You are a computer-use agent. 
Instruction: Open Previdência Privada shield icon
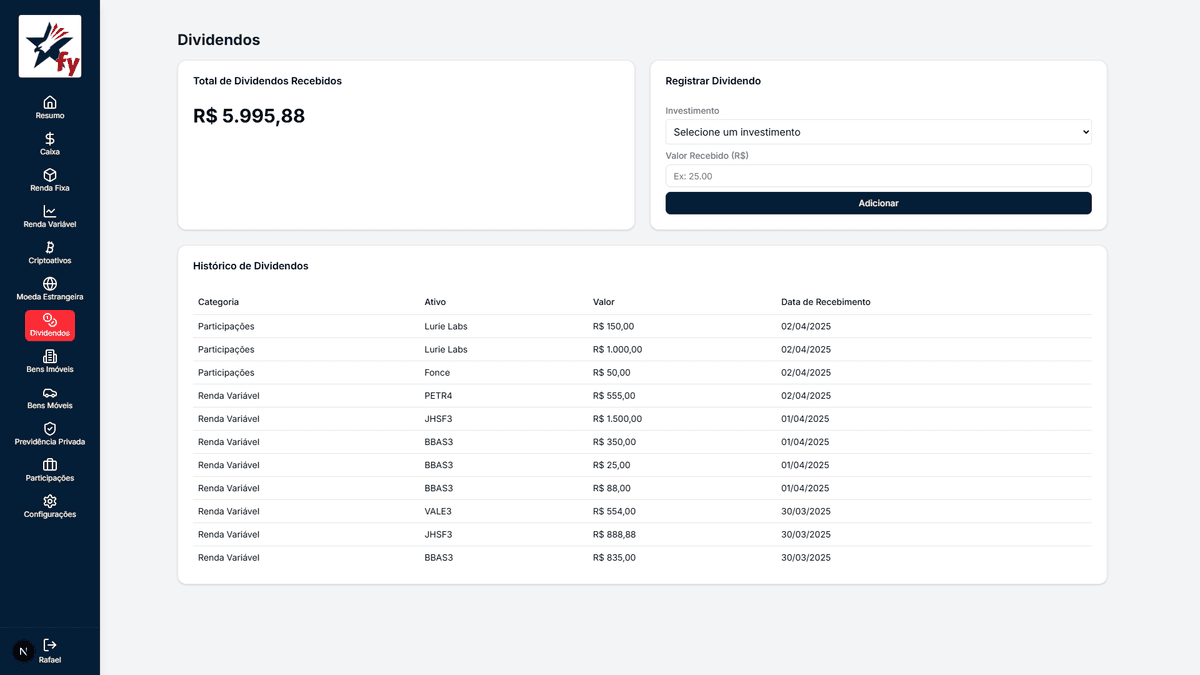coord(50,429)
